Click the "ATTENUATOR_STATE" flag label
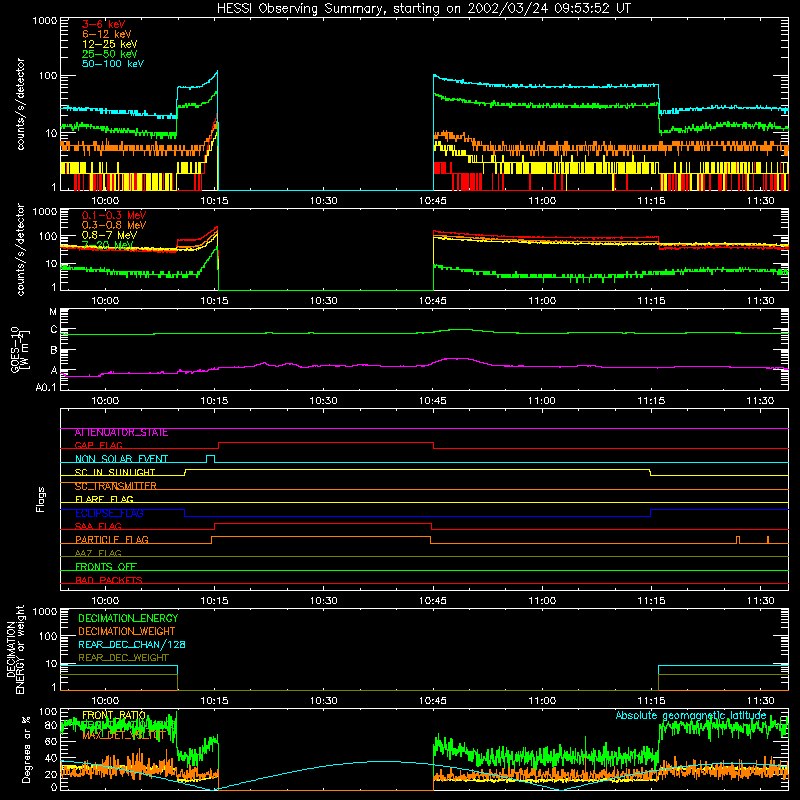 click(121, 433)
